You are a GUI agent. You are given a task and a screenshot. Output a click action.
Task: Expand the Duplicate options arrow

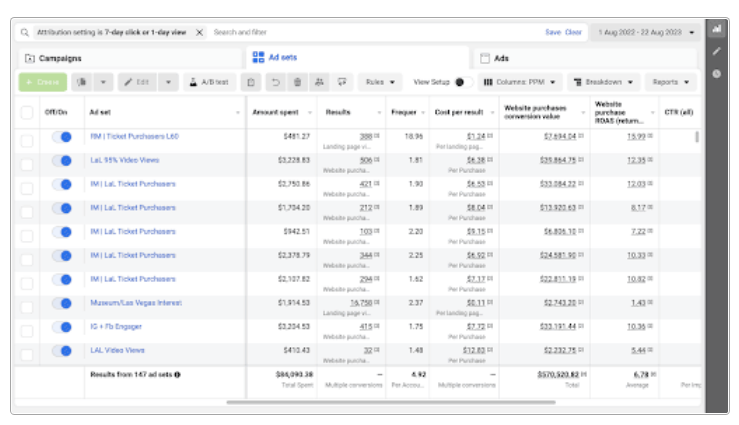[103, 82]
